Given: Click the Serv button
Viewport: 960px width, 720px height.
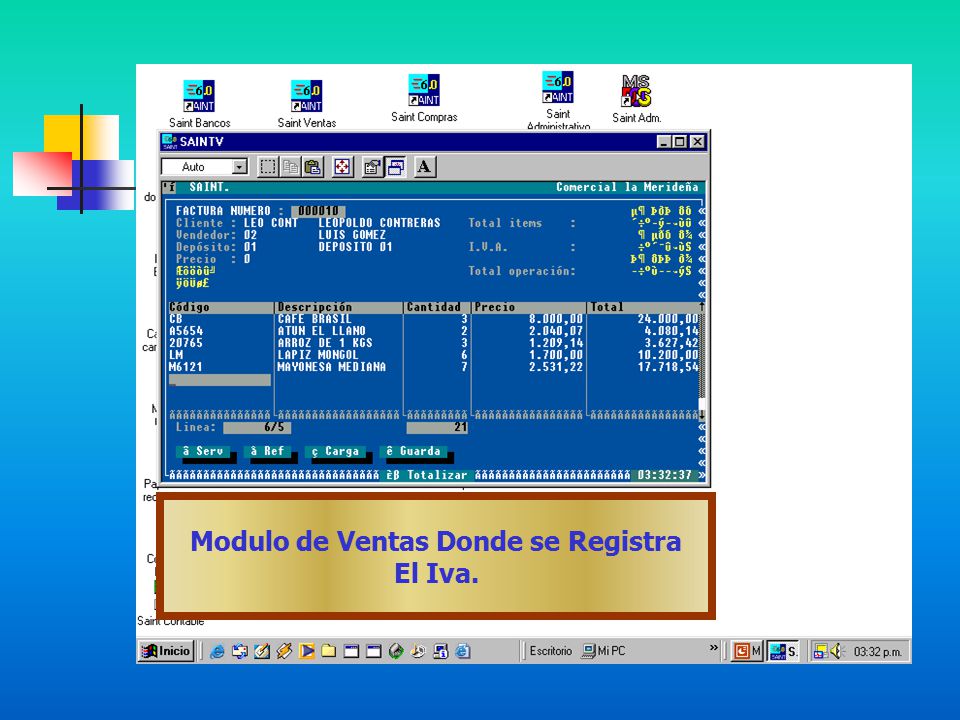Looking at the screenshot, I should [203, 451].
